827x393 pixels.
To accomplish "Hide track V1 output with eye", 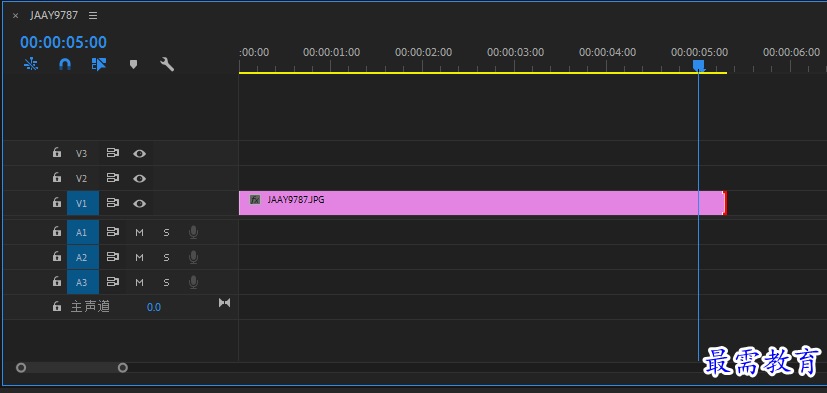I will click(139, 203).
